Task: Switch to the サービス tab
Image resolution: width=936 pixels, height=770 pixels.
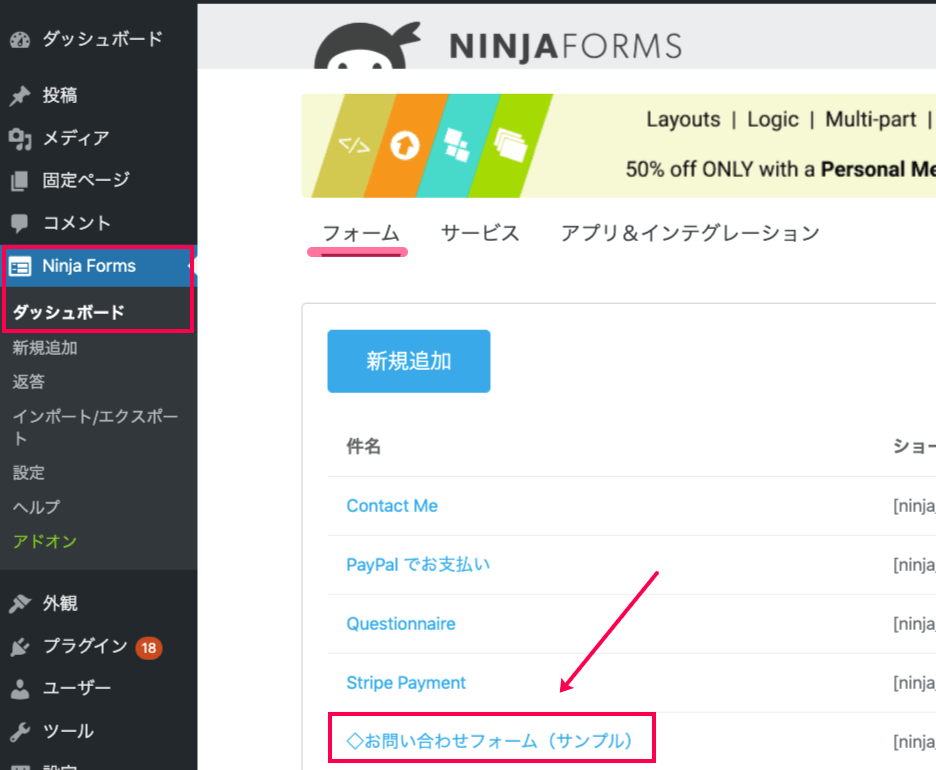Action: (x=480, y=233)
